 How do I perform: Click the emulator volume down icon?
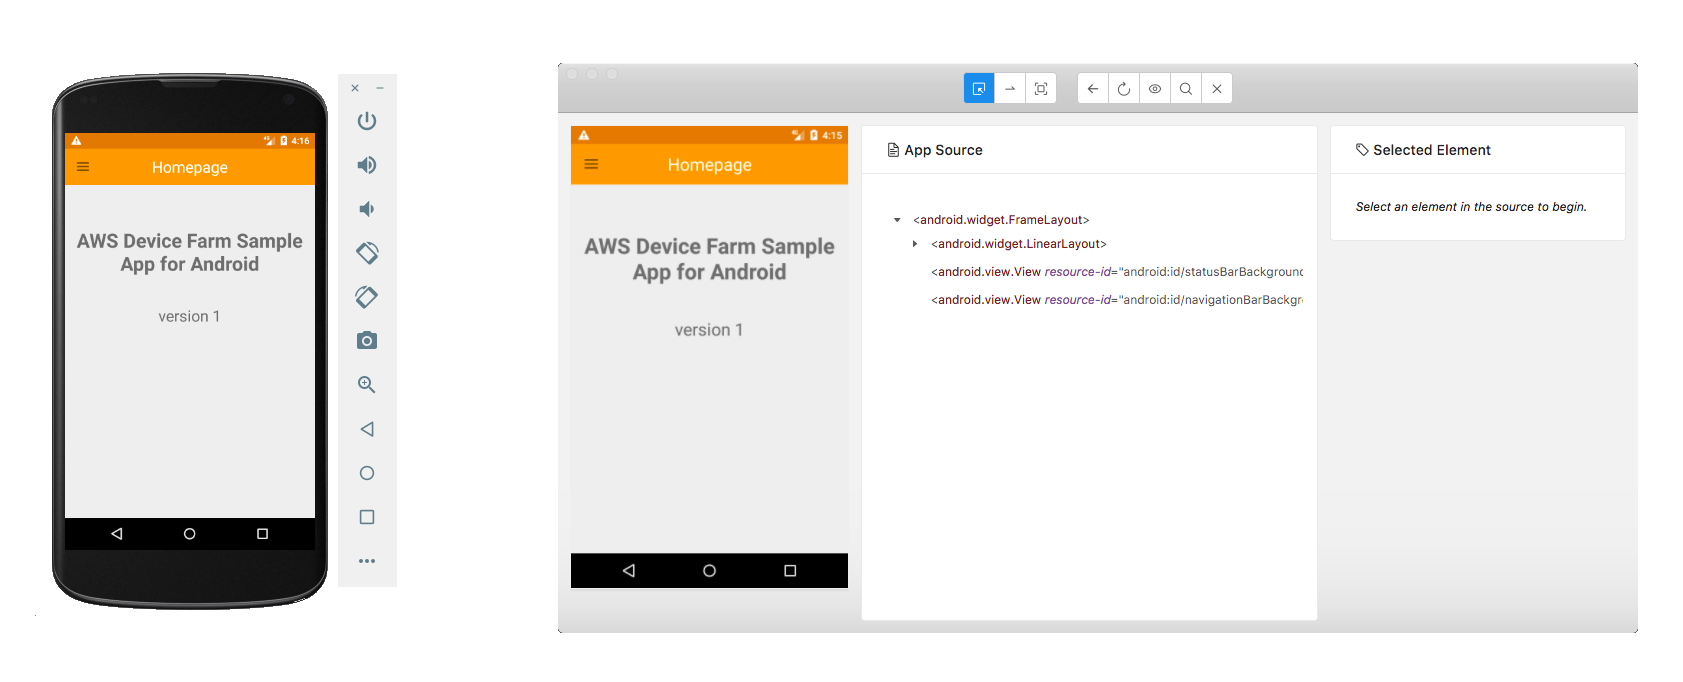pyautogui.click(x=367, y=209)
